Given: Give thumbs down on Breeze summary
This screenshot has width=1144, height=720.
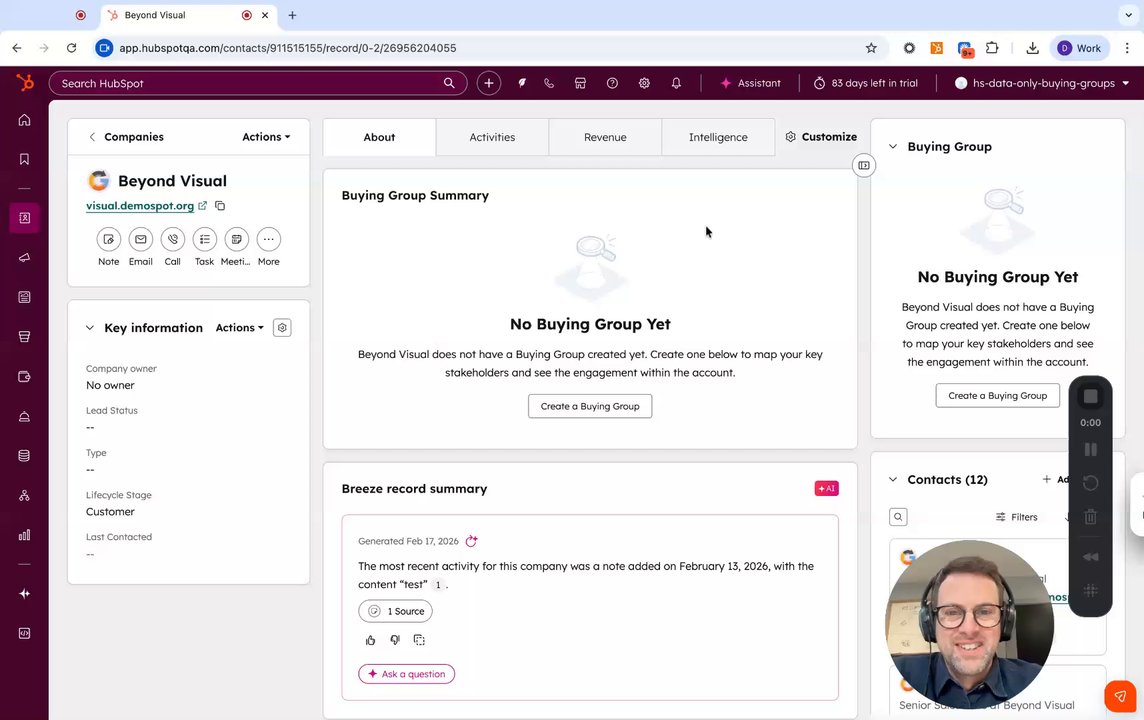Looking at the screenshot, I should pyautogui.click(x=395, y=640).
